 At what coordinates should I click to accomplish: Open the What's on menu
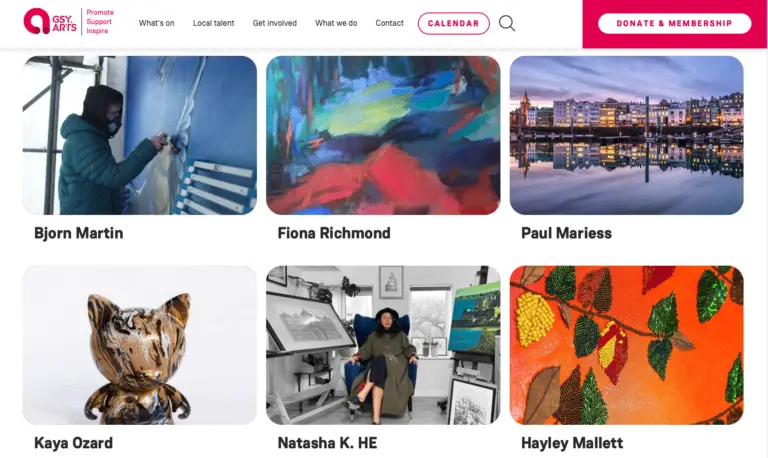click(156, 23)
